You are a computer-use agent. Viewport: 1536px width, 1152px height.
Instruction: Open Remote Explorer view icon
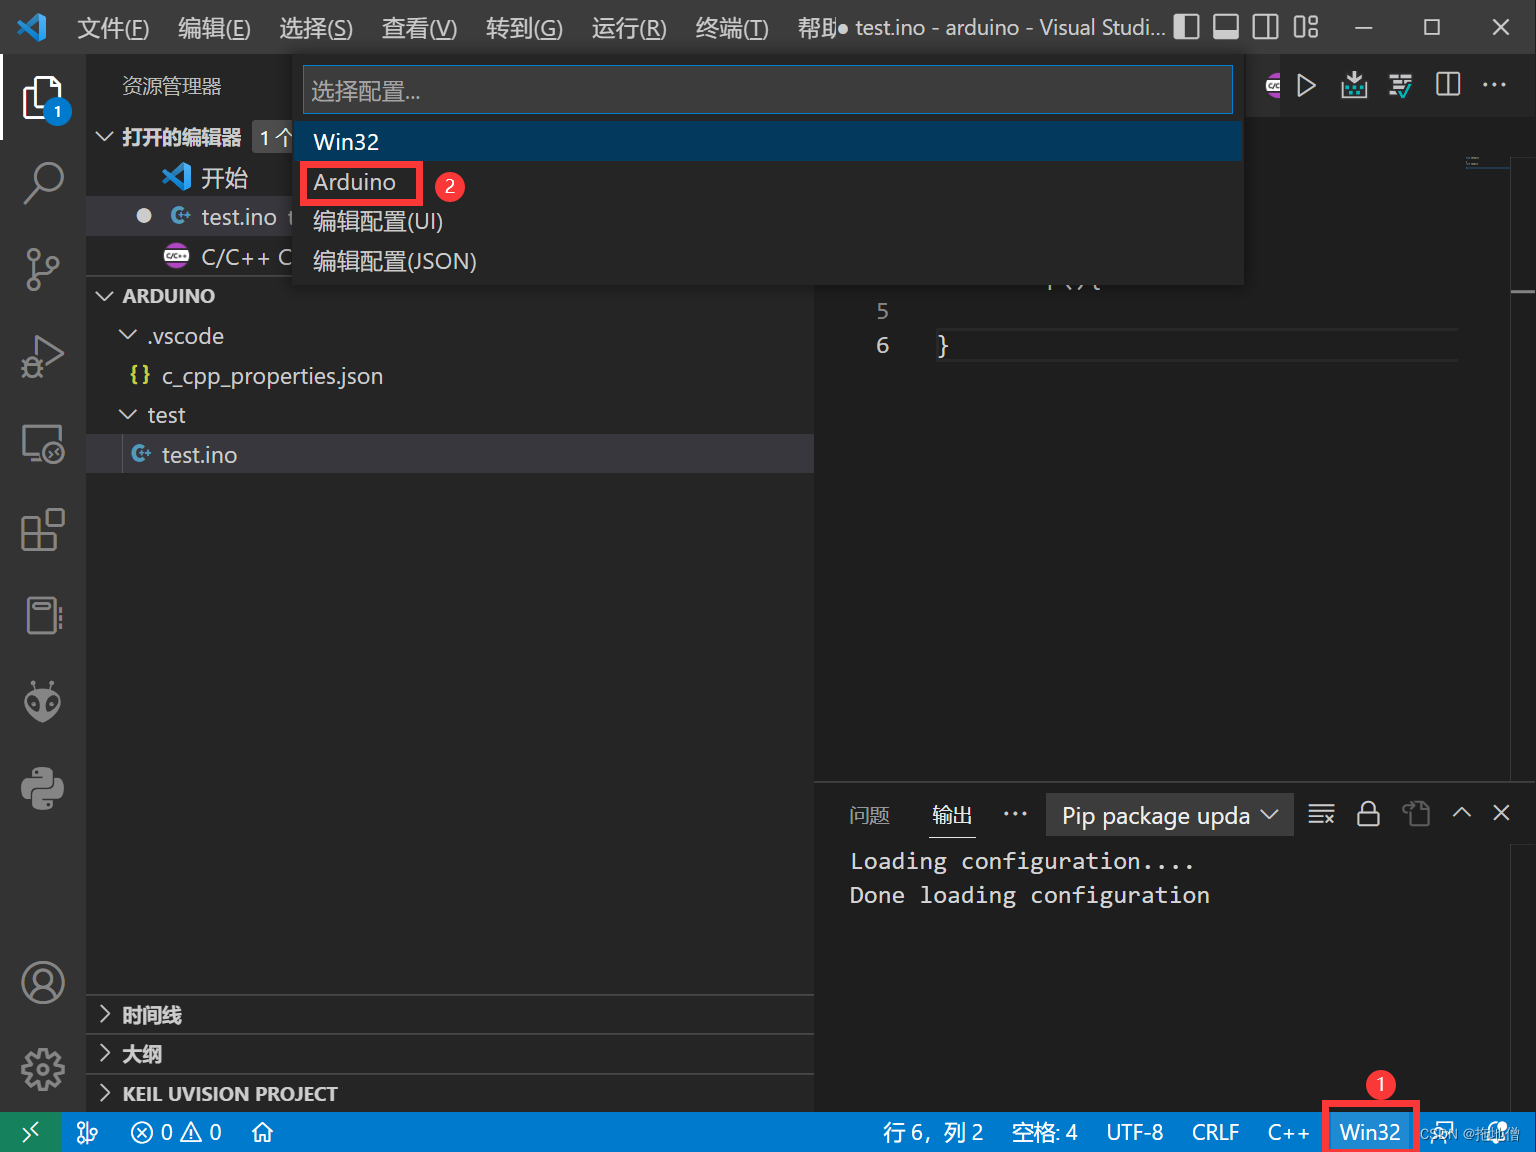point(43,443)
